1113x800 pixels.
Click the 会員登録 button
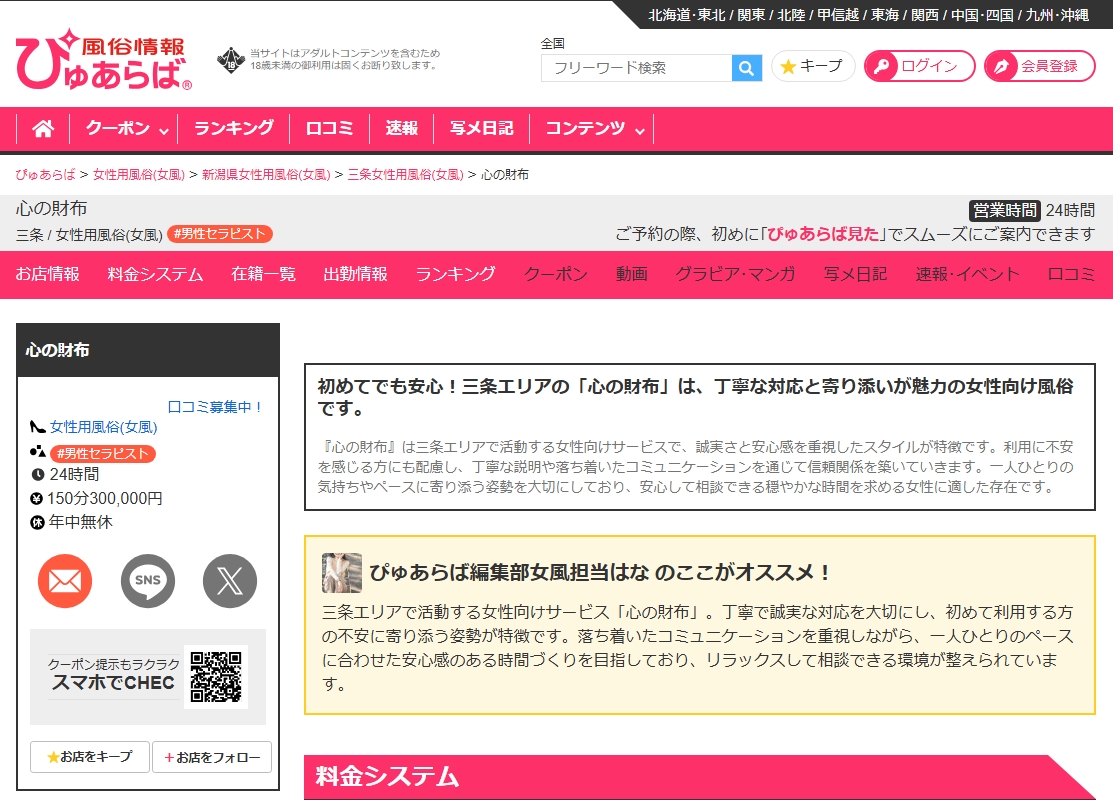(x=1039, y=66)
